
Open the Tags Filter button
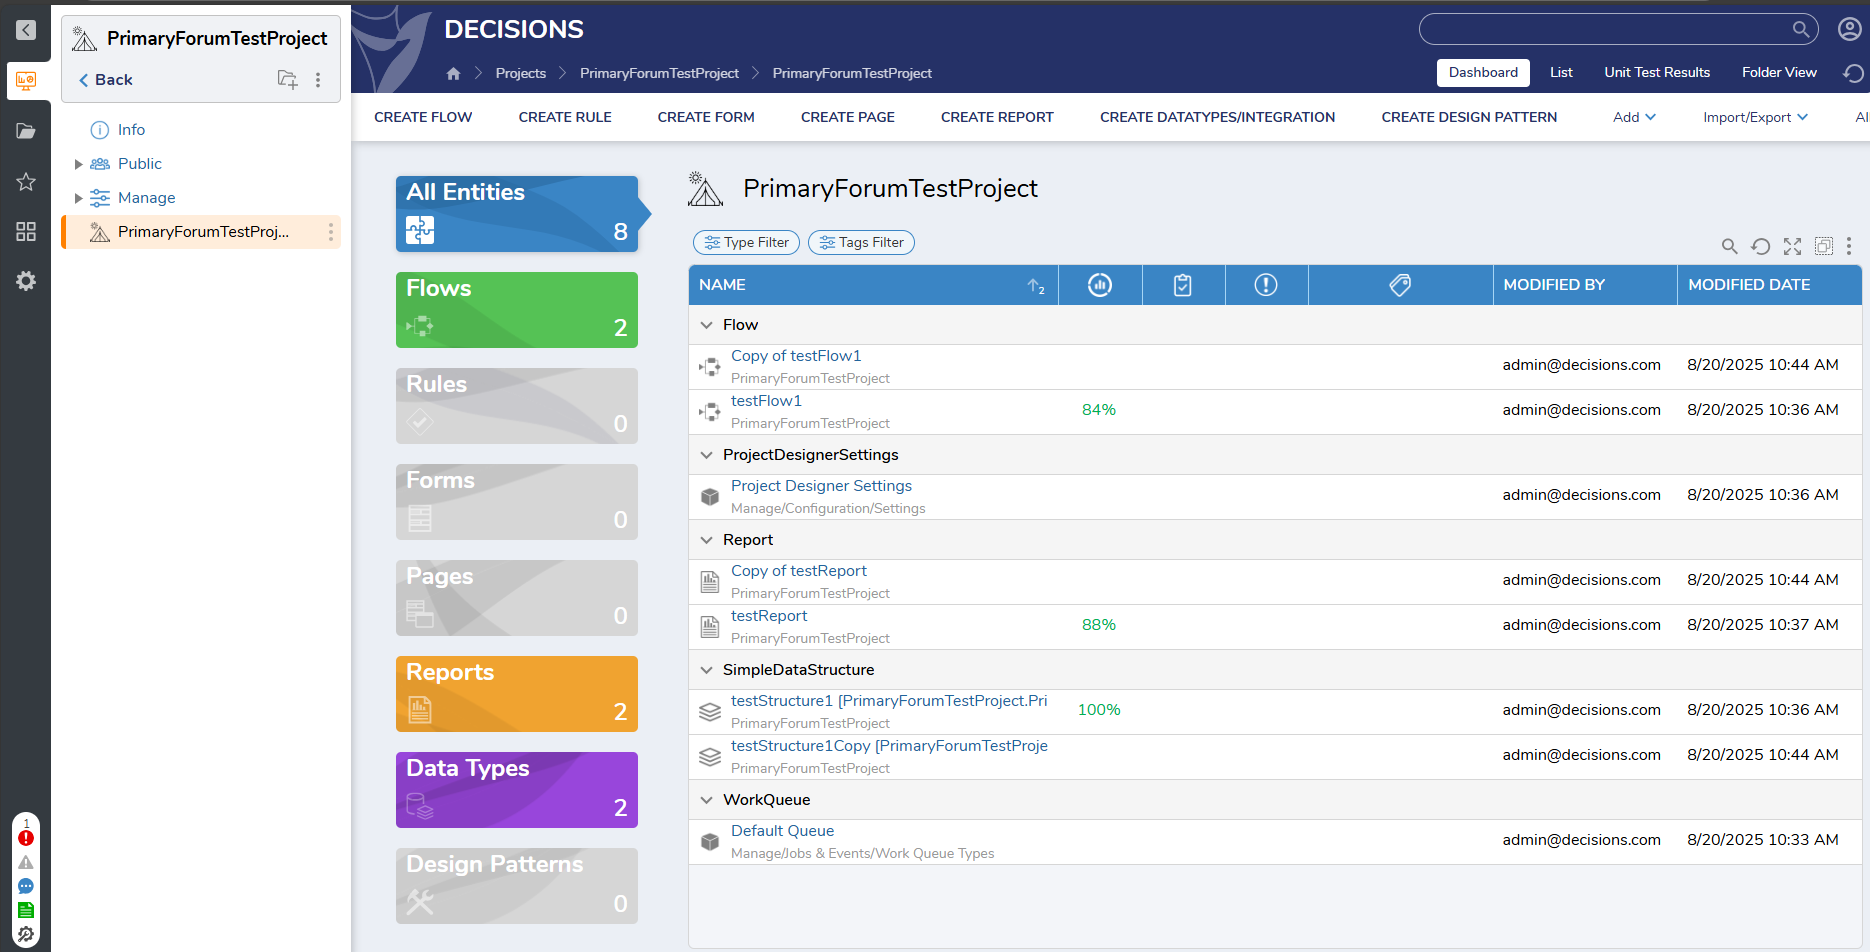(861, 242)
